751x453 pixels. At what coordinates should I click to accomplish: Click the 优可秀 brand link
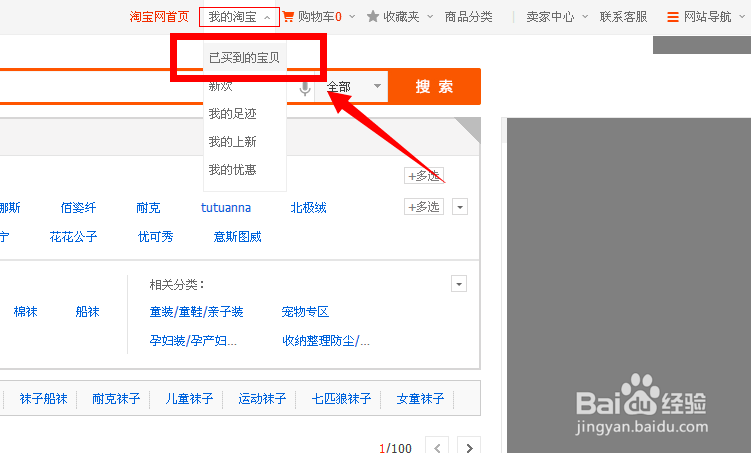(155, 237)
